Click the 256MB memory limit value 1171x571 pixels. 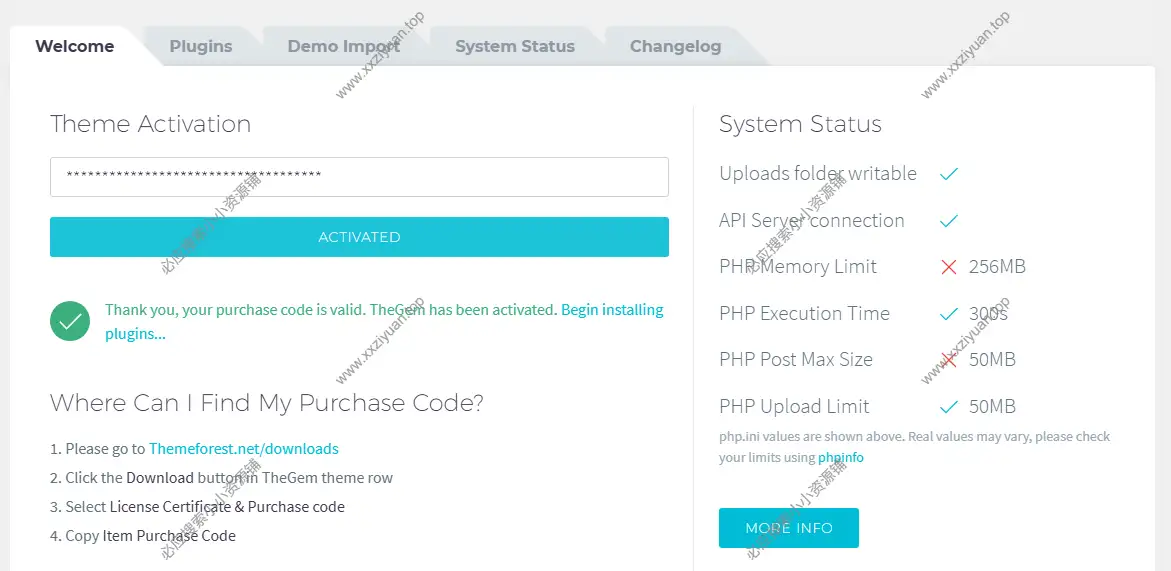coord(997,267)
